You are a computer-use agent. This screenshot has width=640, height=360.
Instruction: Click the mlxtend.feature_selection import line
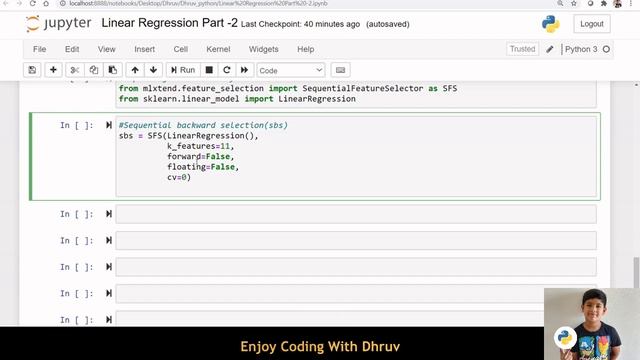[x=288, y=88]
